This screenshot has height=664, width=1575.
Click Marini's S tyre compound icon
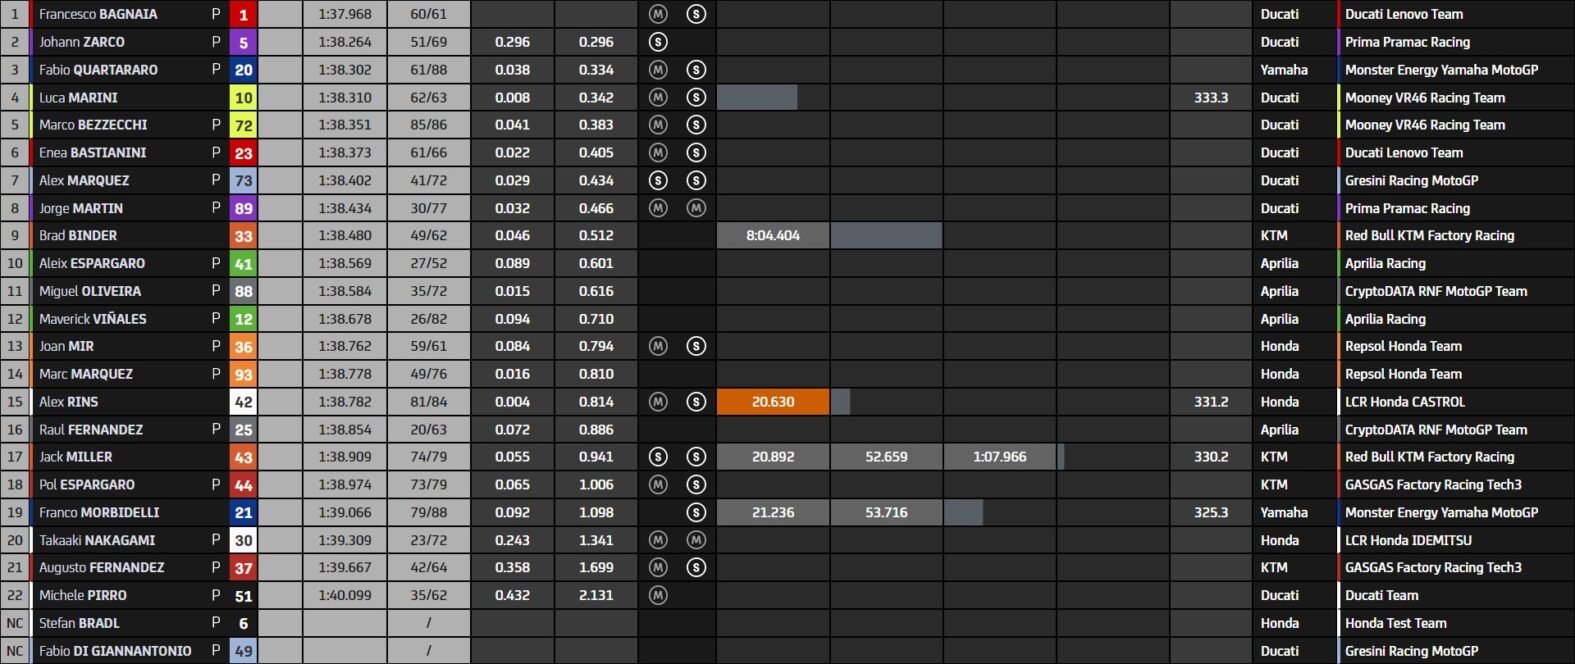click(696, 98)
